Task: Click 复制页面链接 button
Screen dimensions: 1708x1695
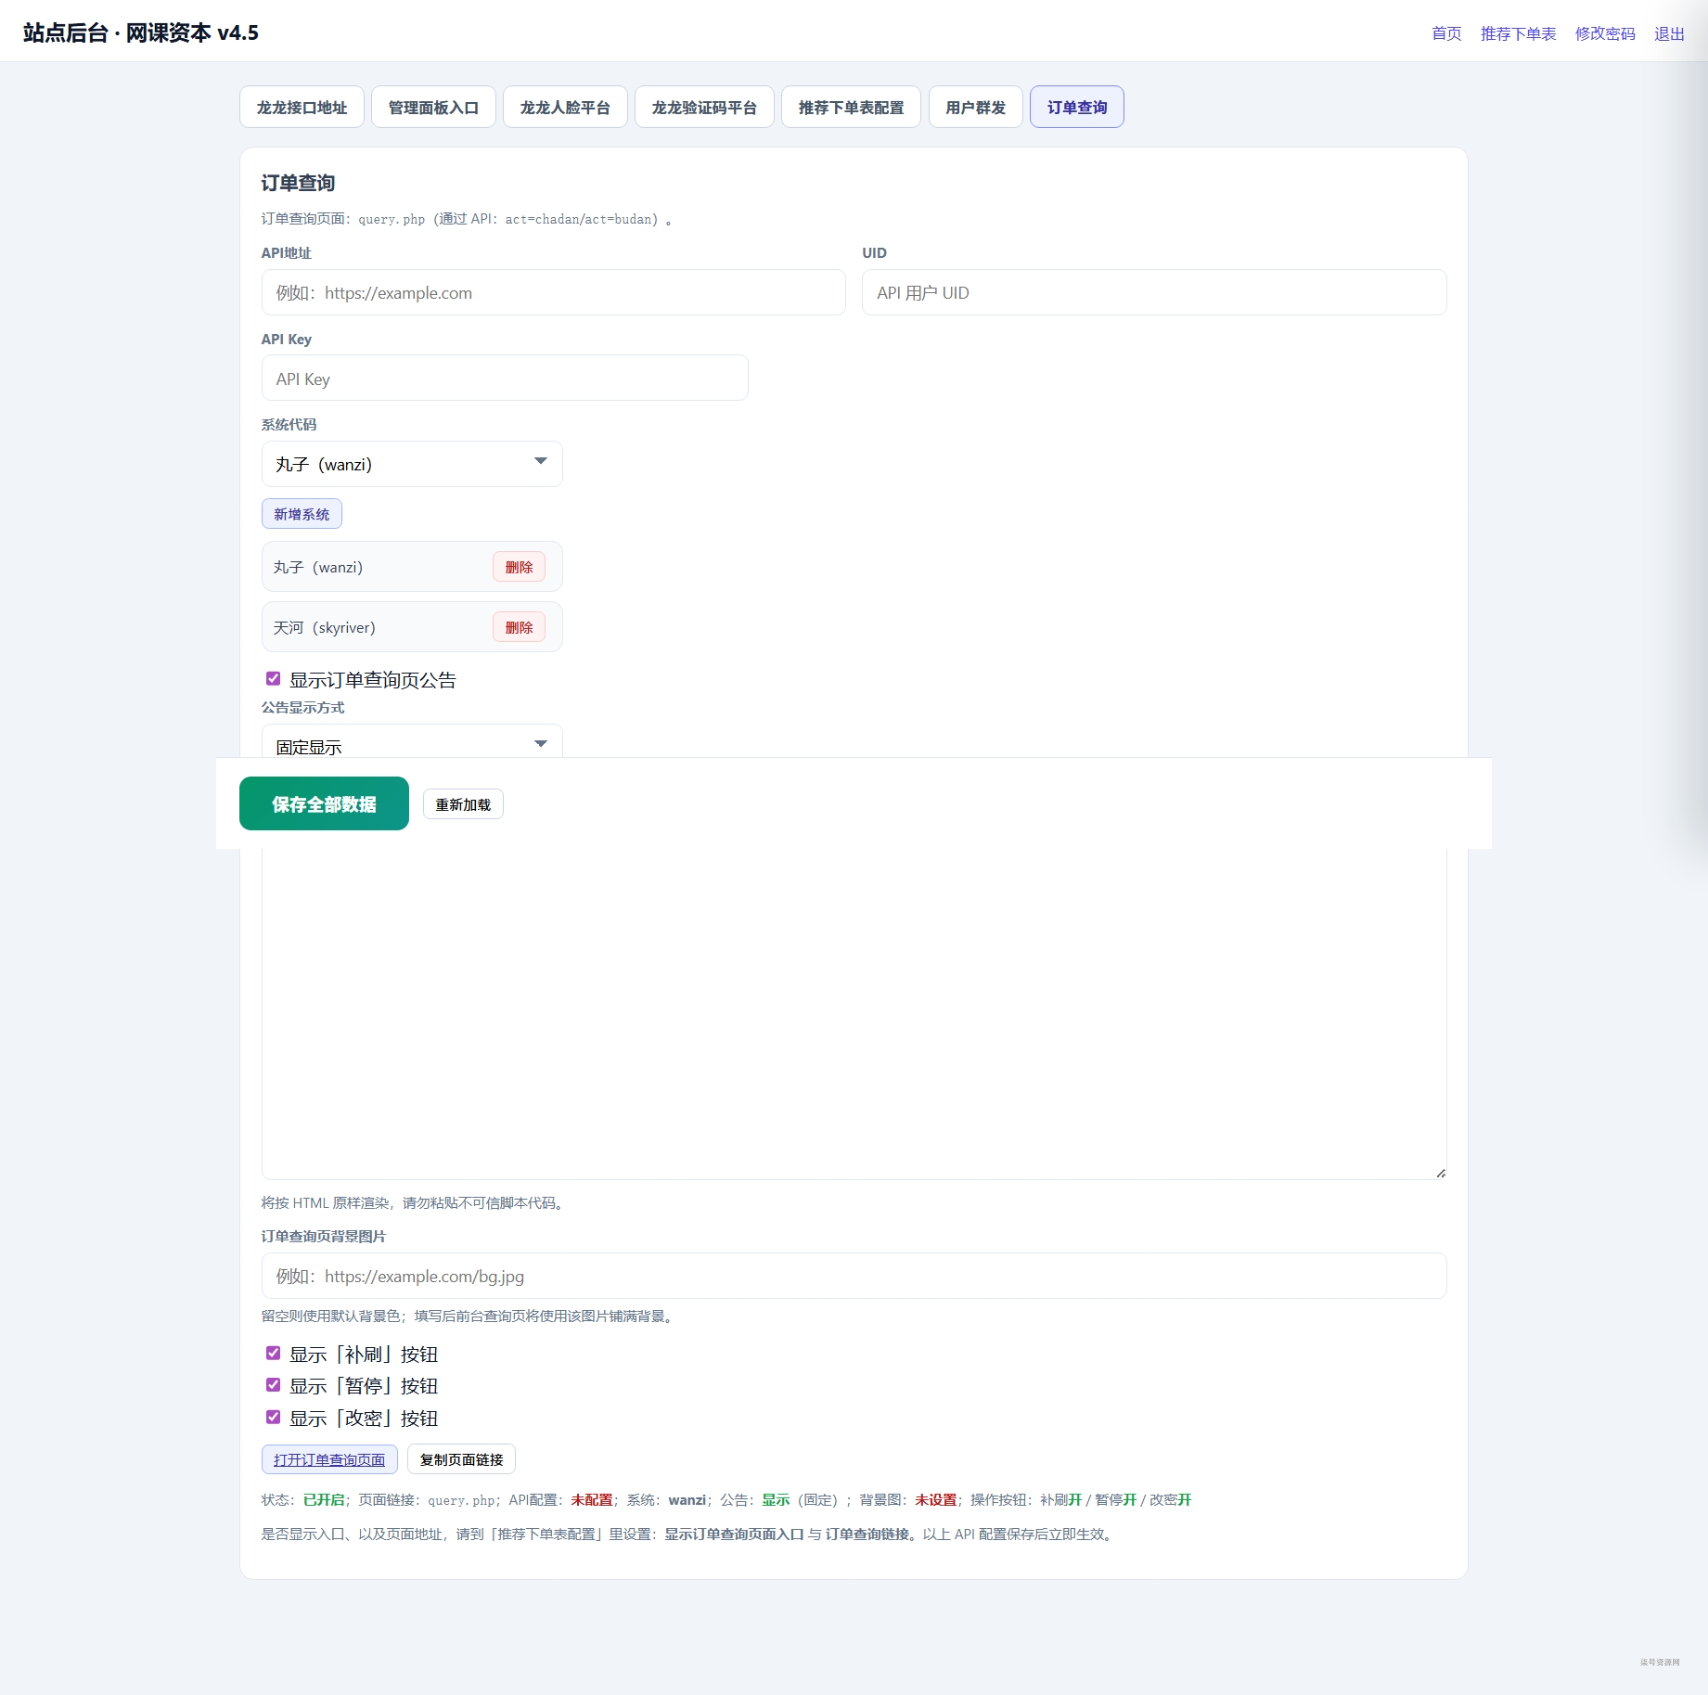Action: tap(462, 1460)
